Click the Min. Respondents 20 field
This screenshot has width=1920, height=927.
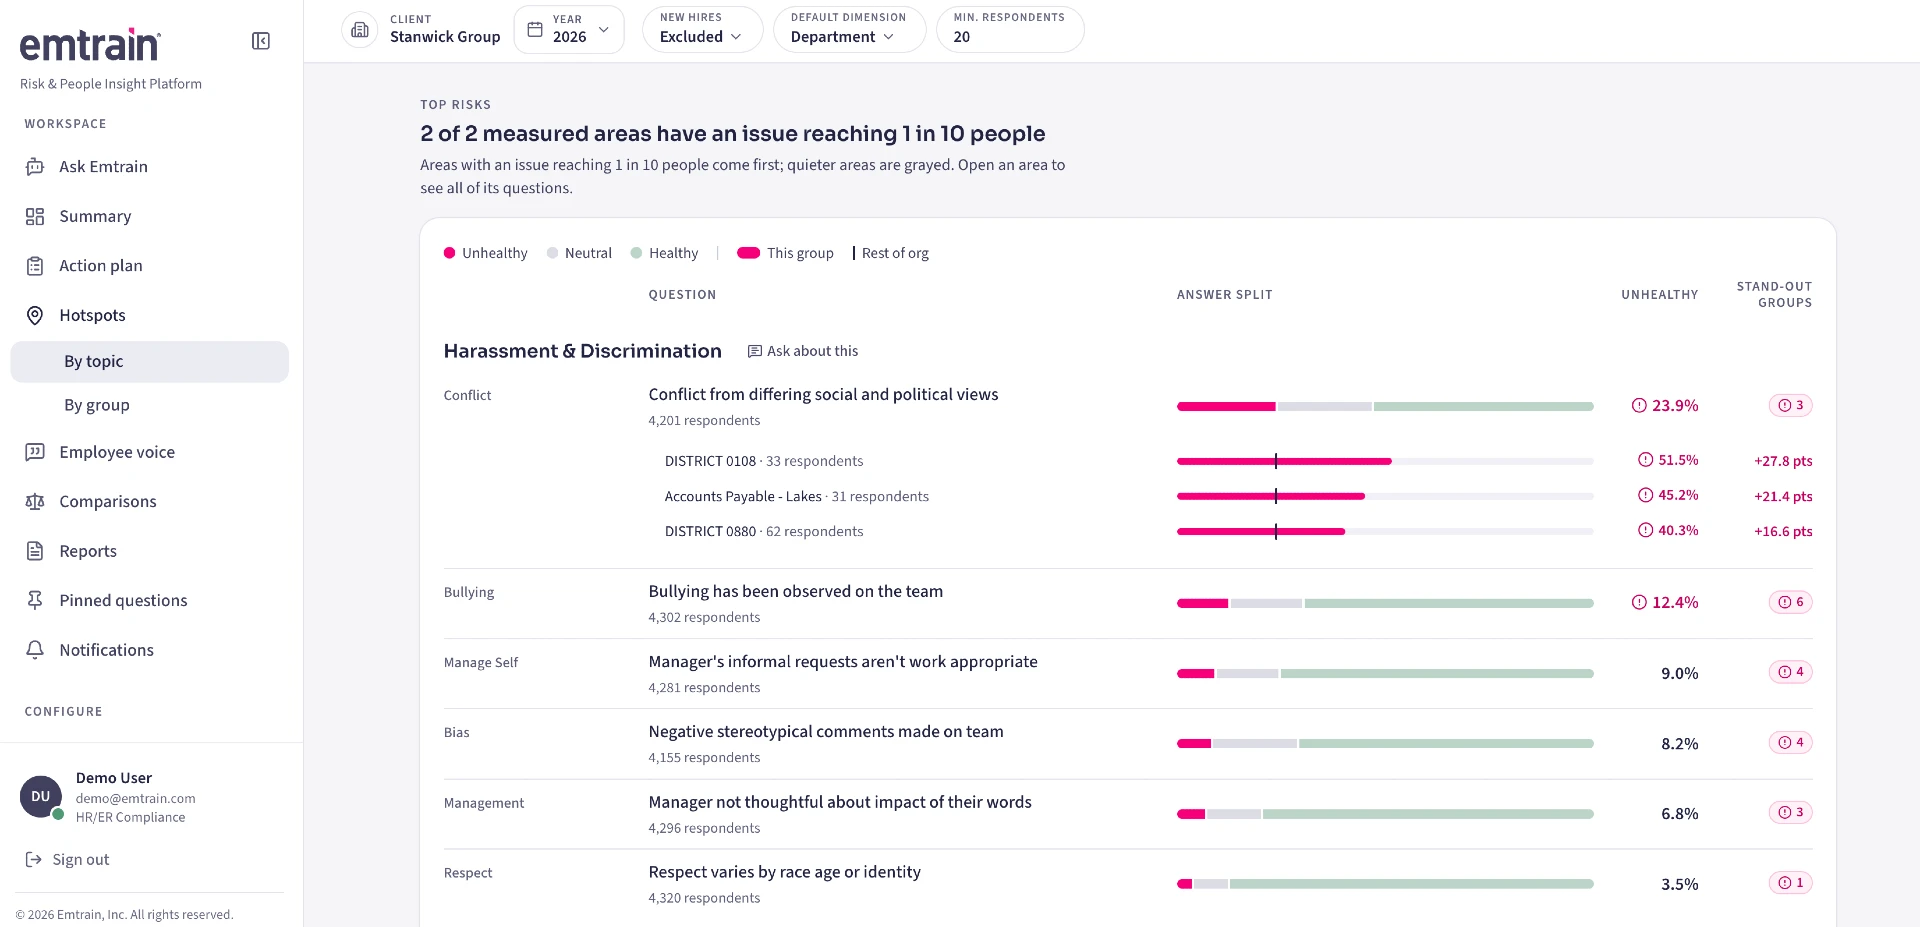[1010, 29]
